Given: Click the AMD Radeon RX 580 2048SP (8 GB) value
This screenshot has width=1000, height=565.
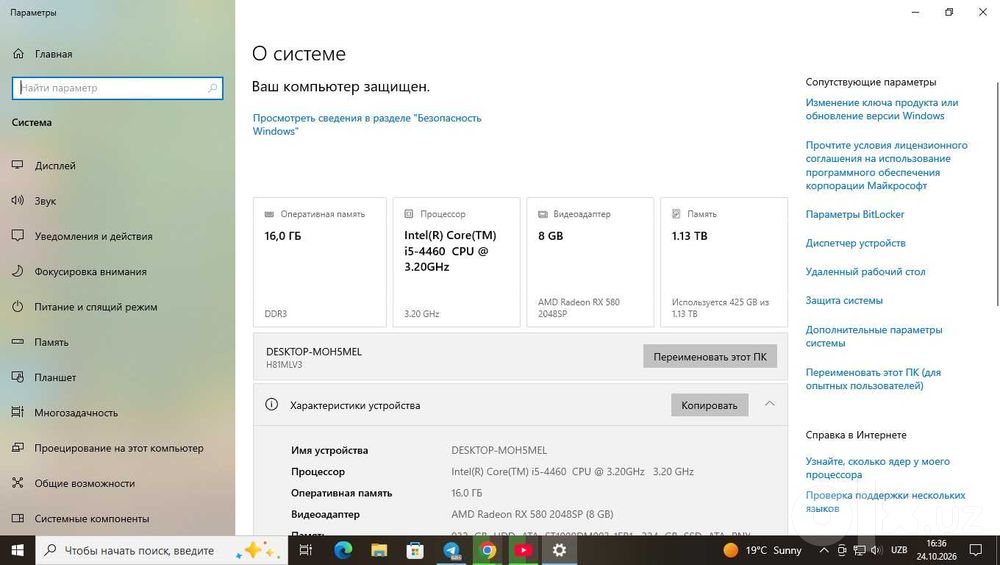Looking at the screenshot, I should click(532, 514).
